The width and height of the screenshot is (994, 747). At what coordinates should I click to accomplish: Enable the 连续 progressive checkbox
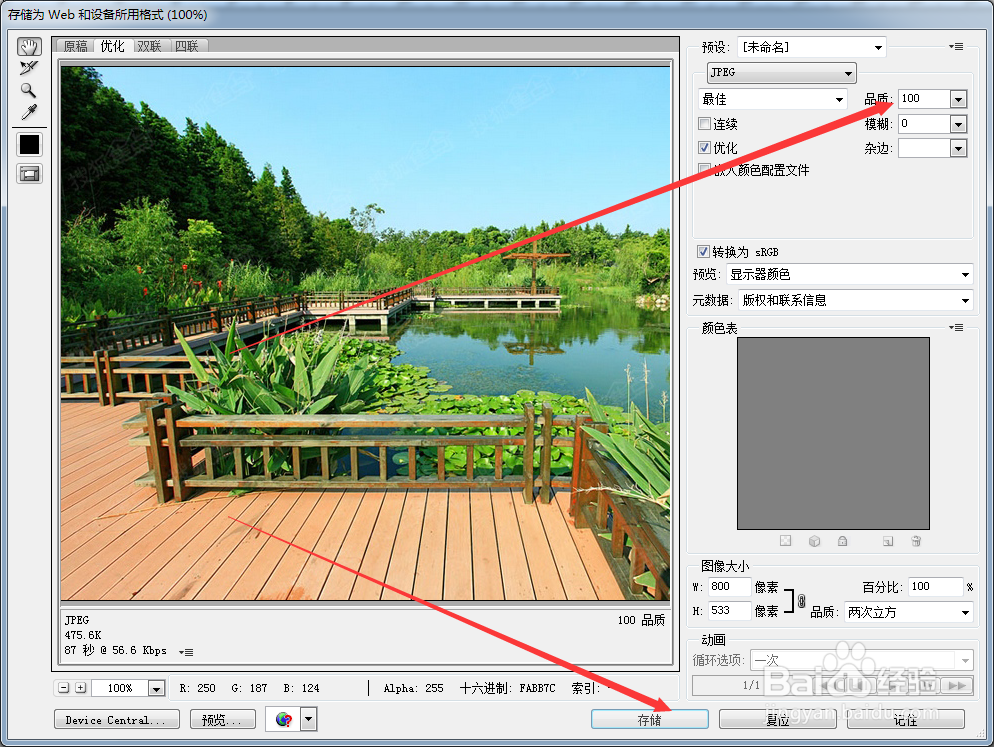pos(704,123)
